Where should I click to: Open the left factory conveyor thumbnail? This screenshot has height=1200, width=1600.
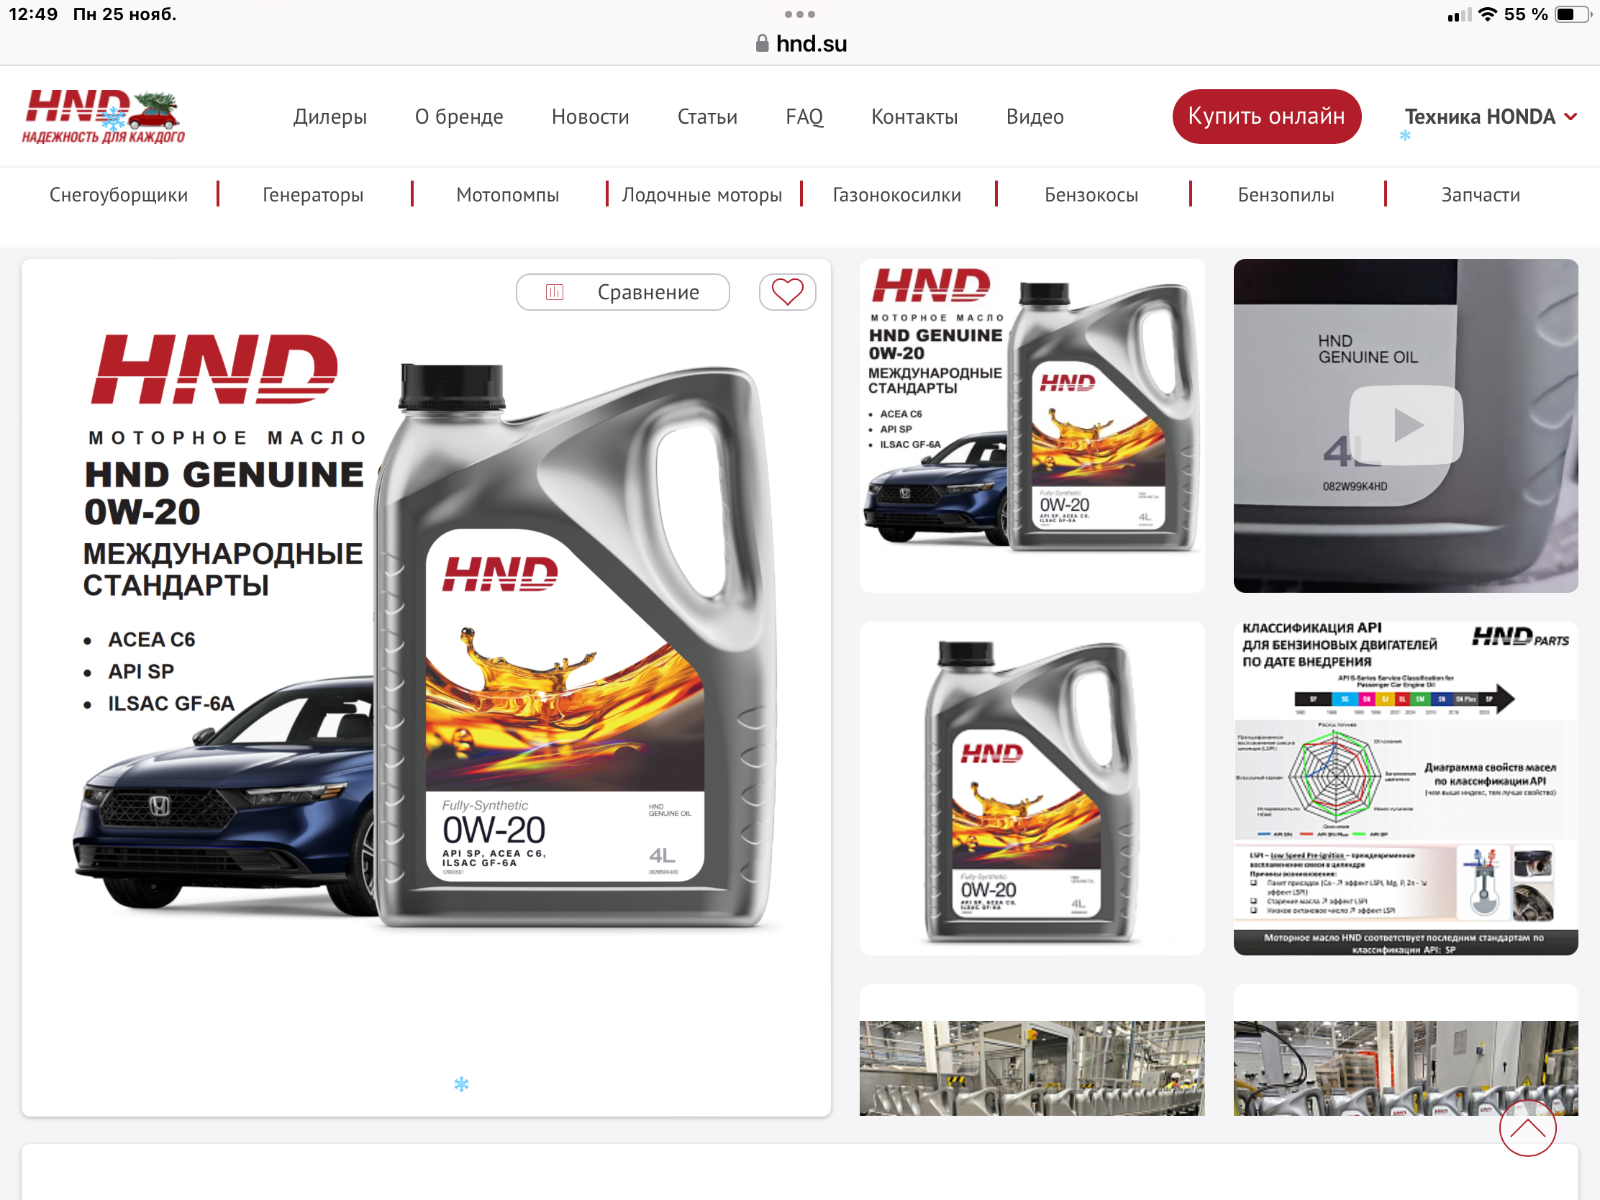coord(1032,1068)
